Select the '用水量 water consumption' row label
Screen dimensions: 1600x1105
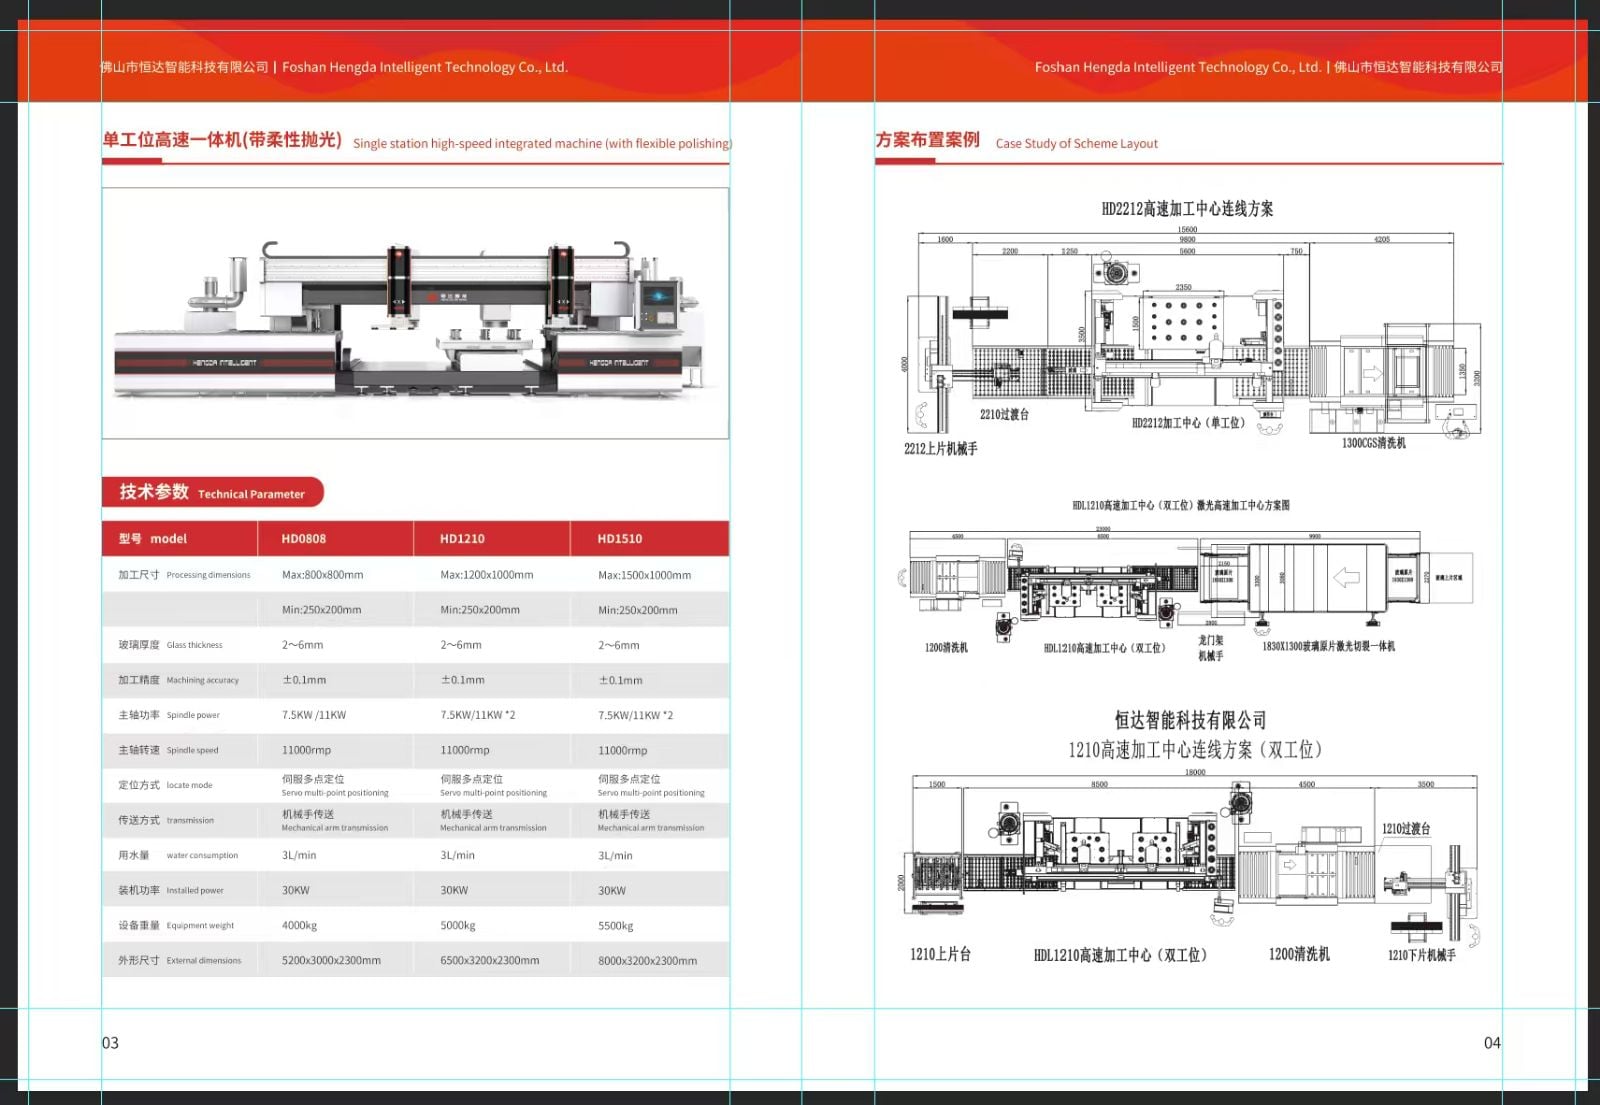click(178, 855)
